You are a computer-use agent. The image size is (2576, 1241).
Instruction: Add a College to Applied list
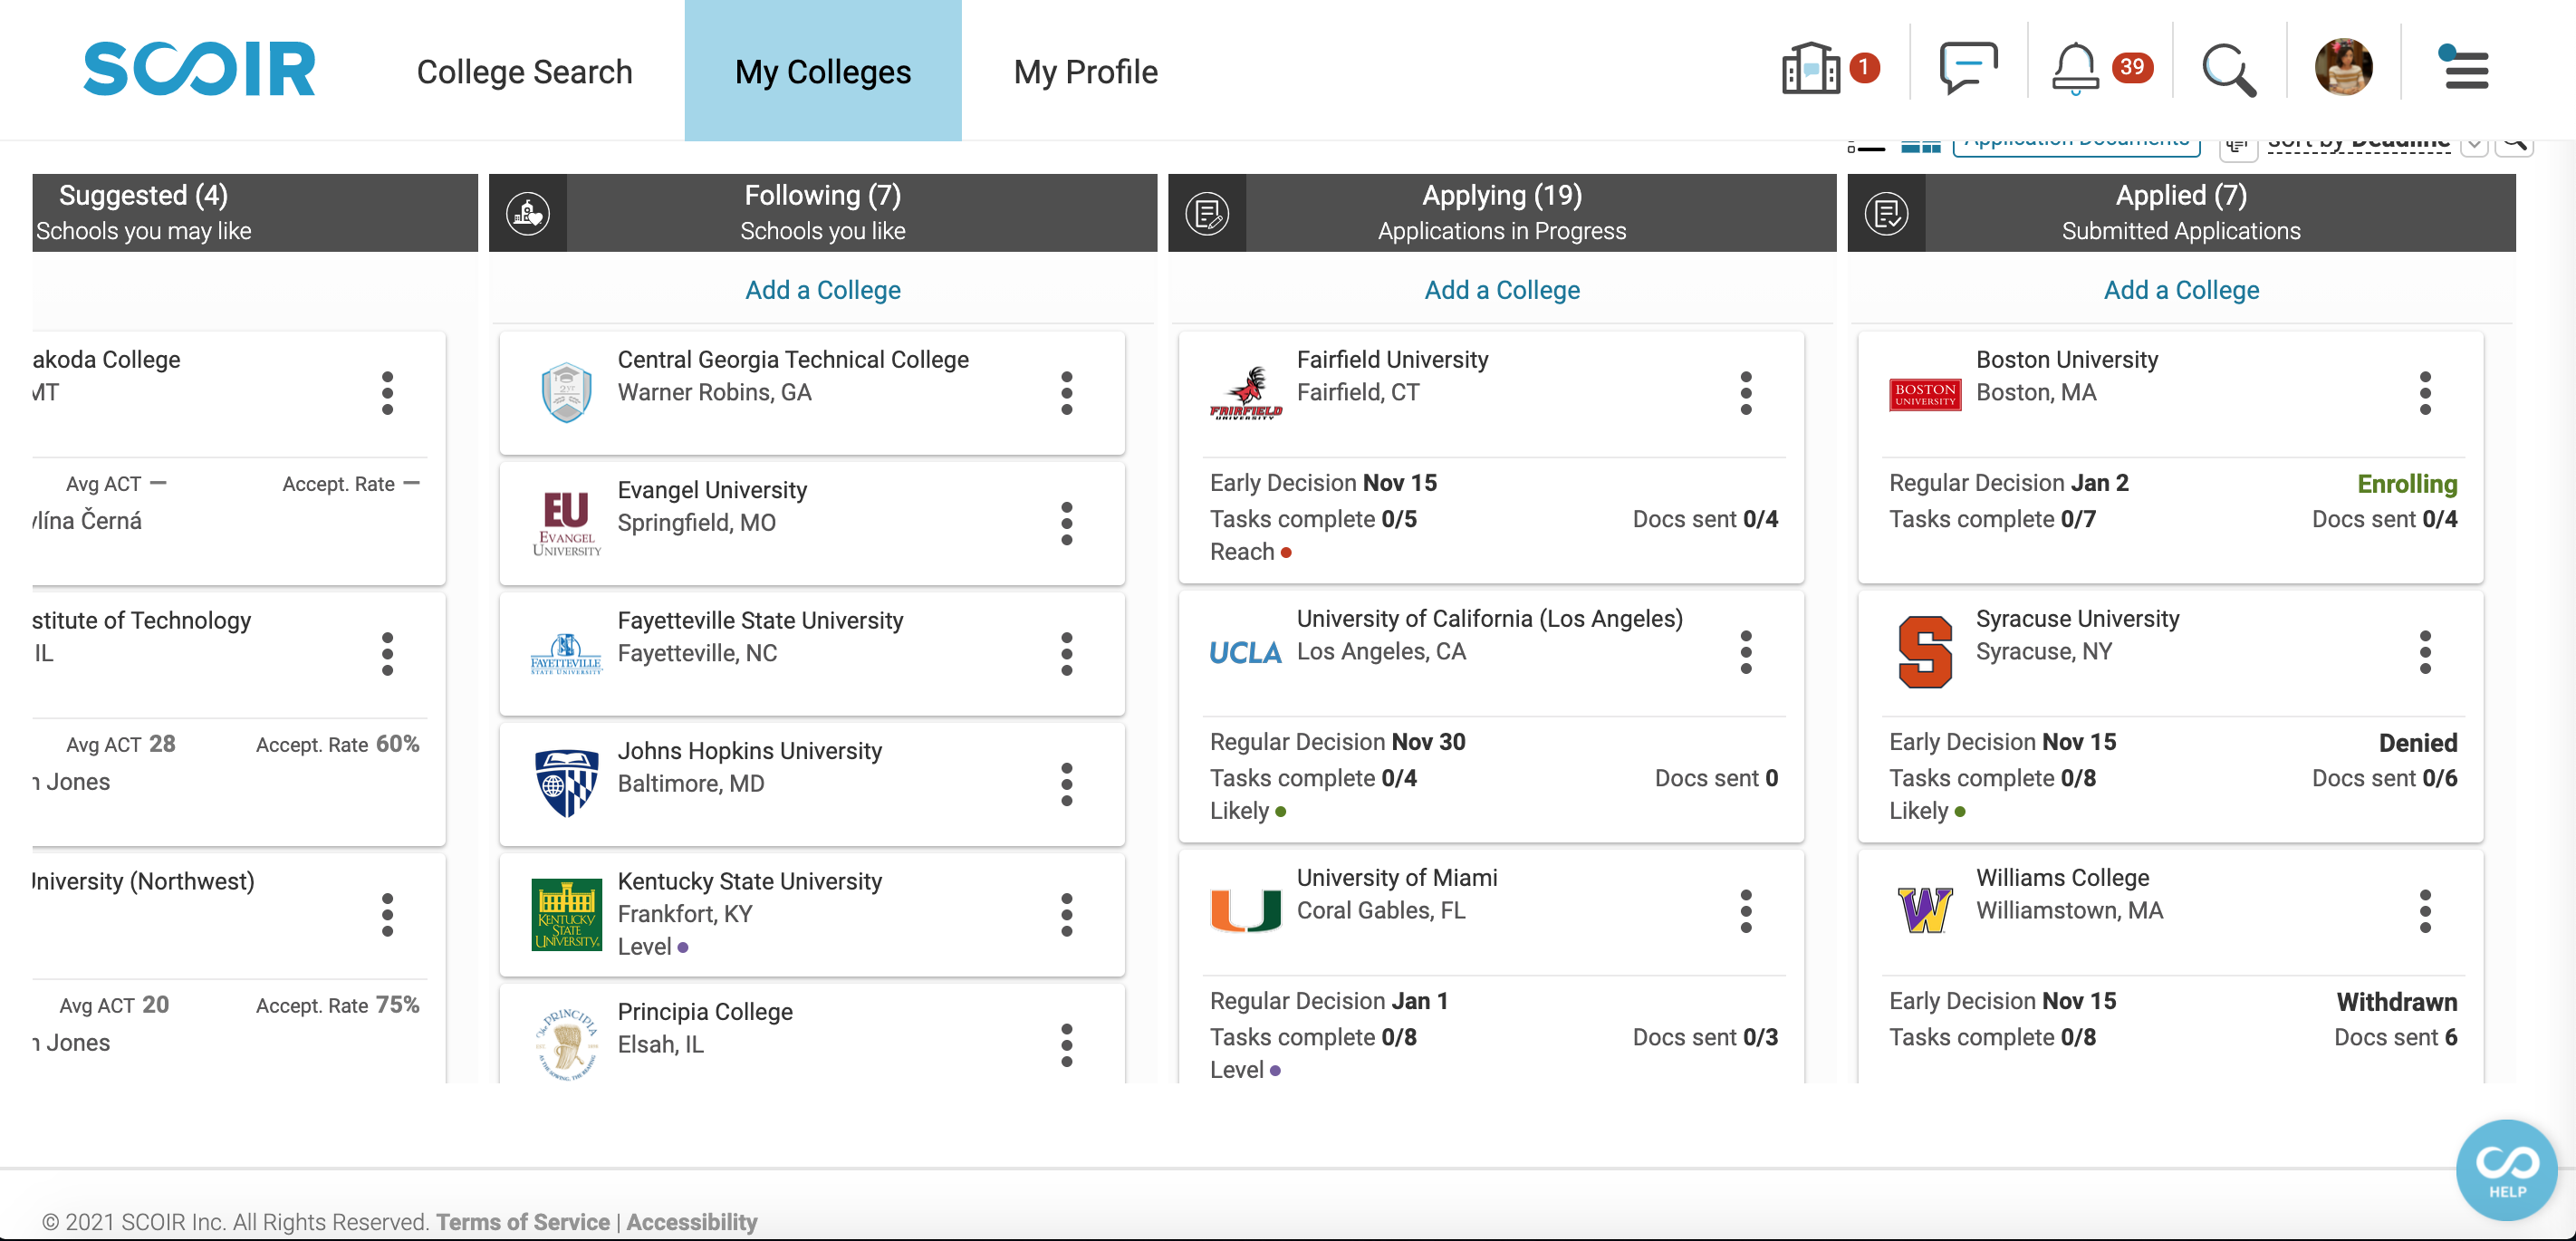2181,290
